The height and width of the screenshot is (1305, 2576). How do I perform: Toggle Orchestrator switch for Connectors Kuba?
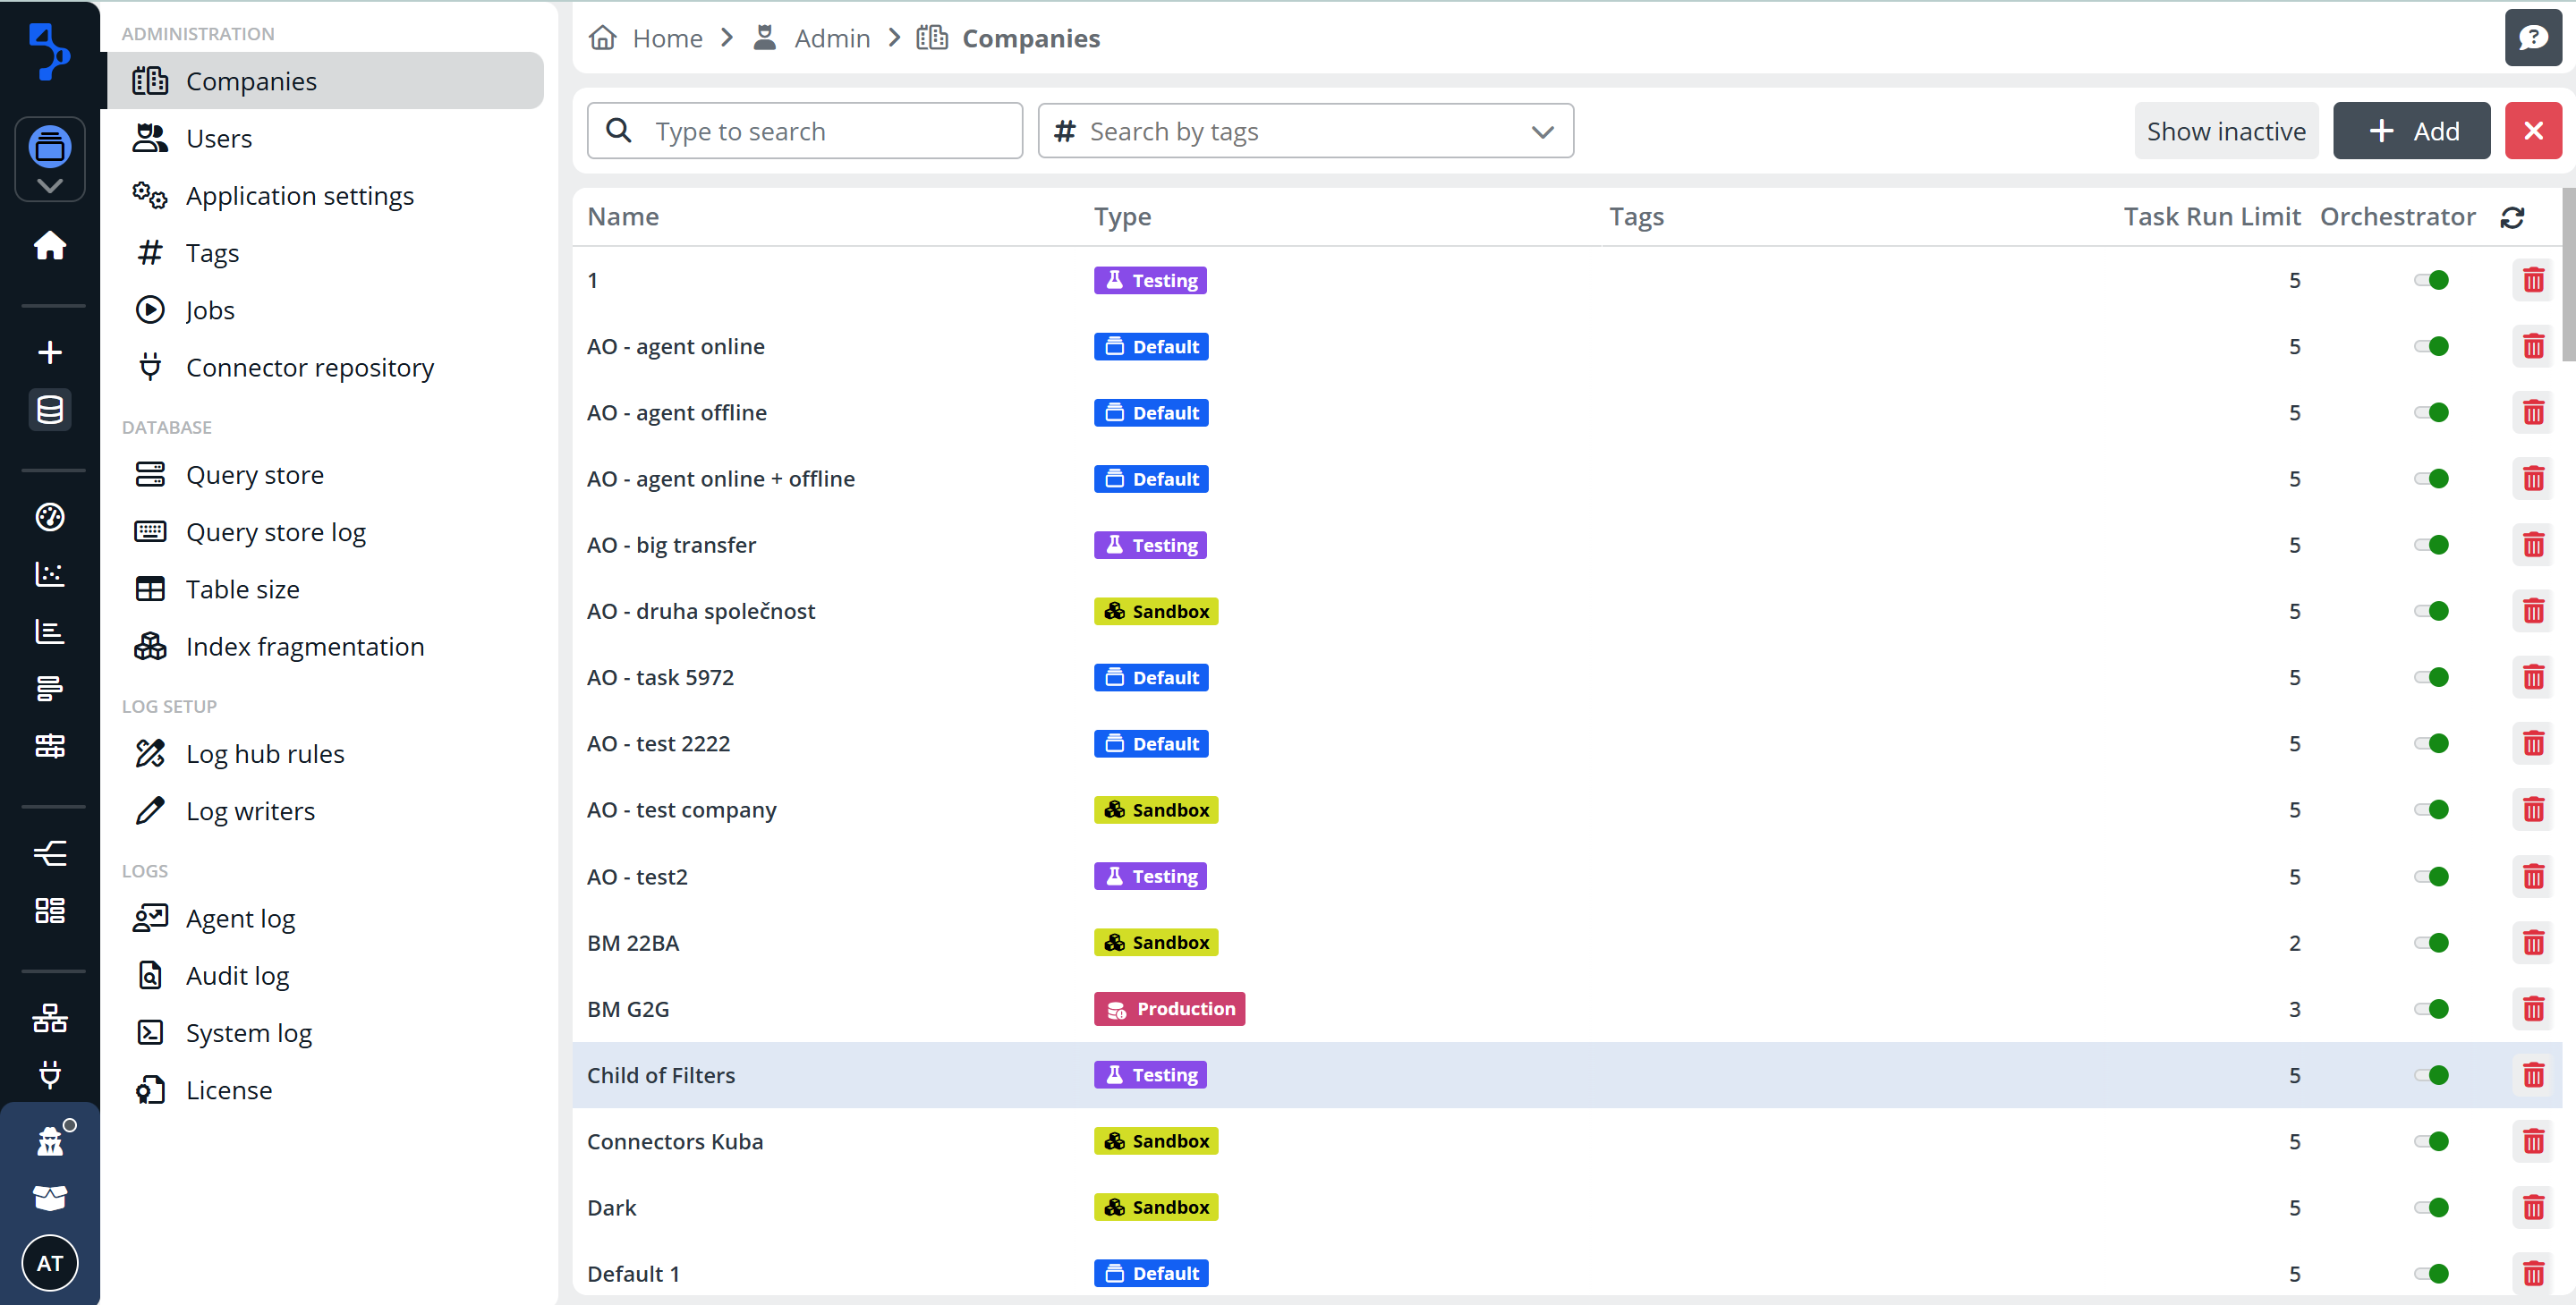tap(2431, 1141)
